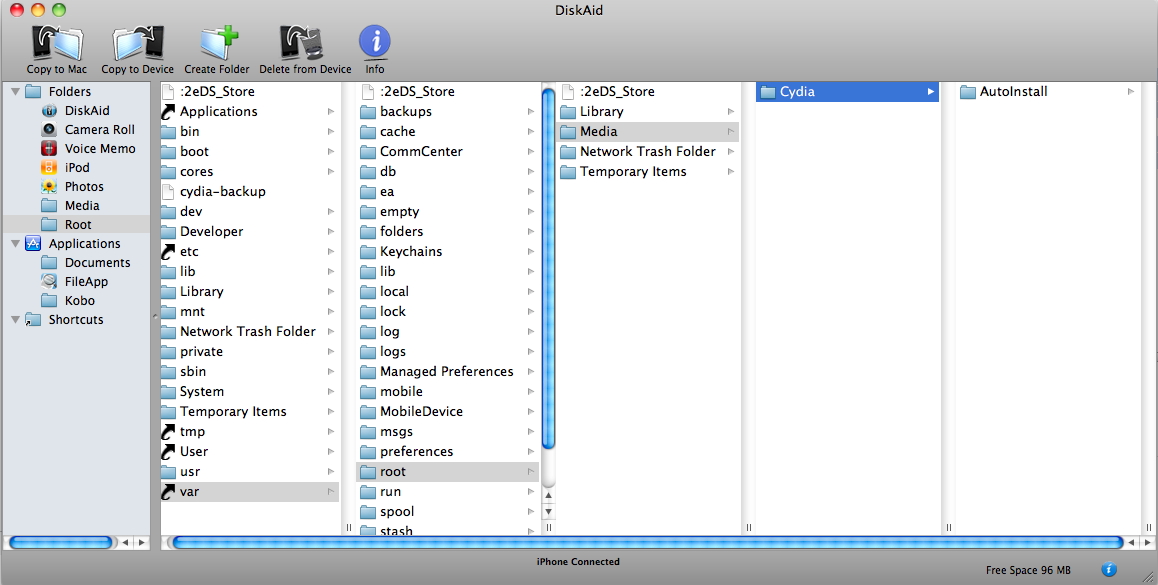Viewport: 1158px width, 585px height.
Task: Click the green zoom window button
Action: pos(59,10)
